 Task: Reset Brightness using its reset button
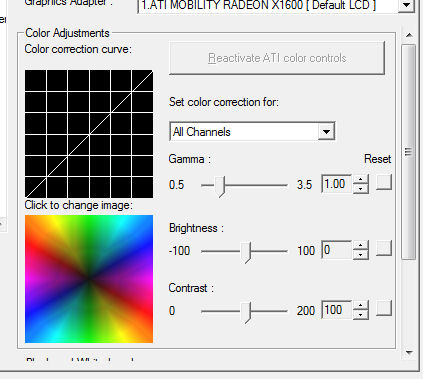pyautogui.click(x=384, y=248)
